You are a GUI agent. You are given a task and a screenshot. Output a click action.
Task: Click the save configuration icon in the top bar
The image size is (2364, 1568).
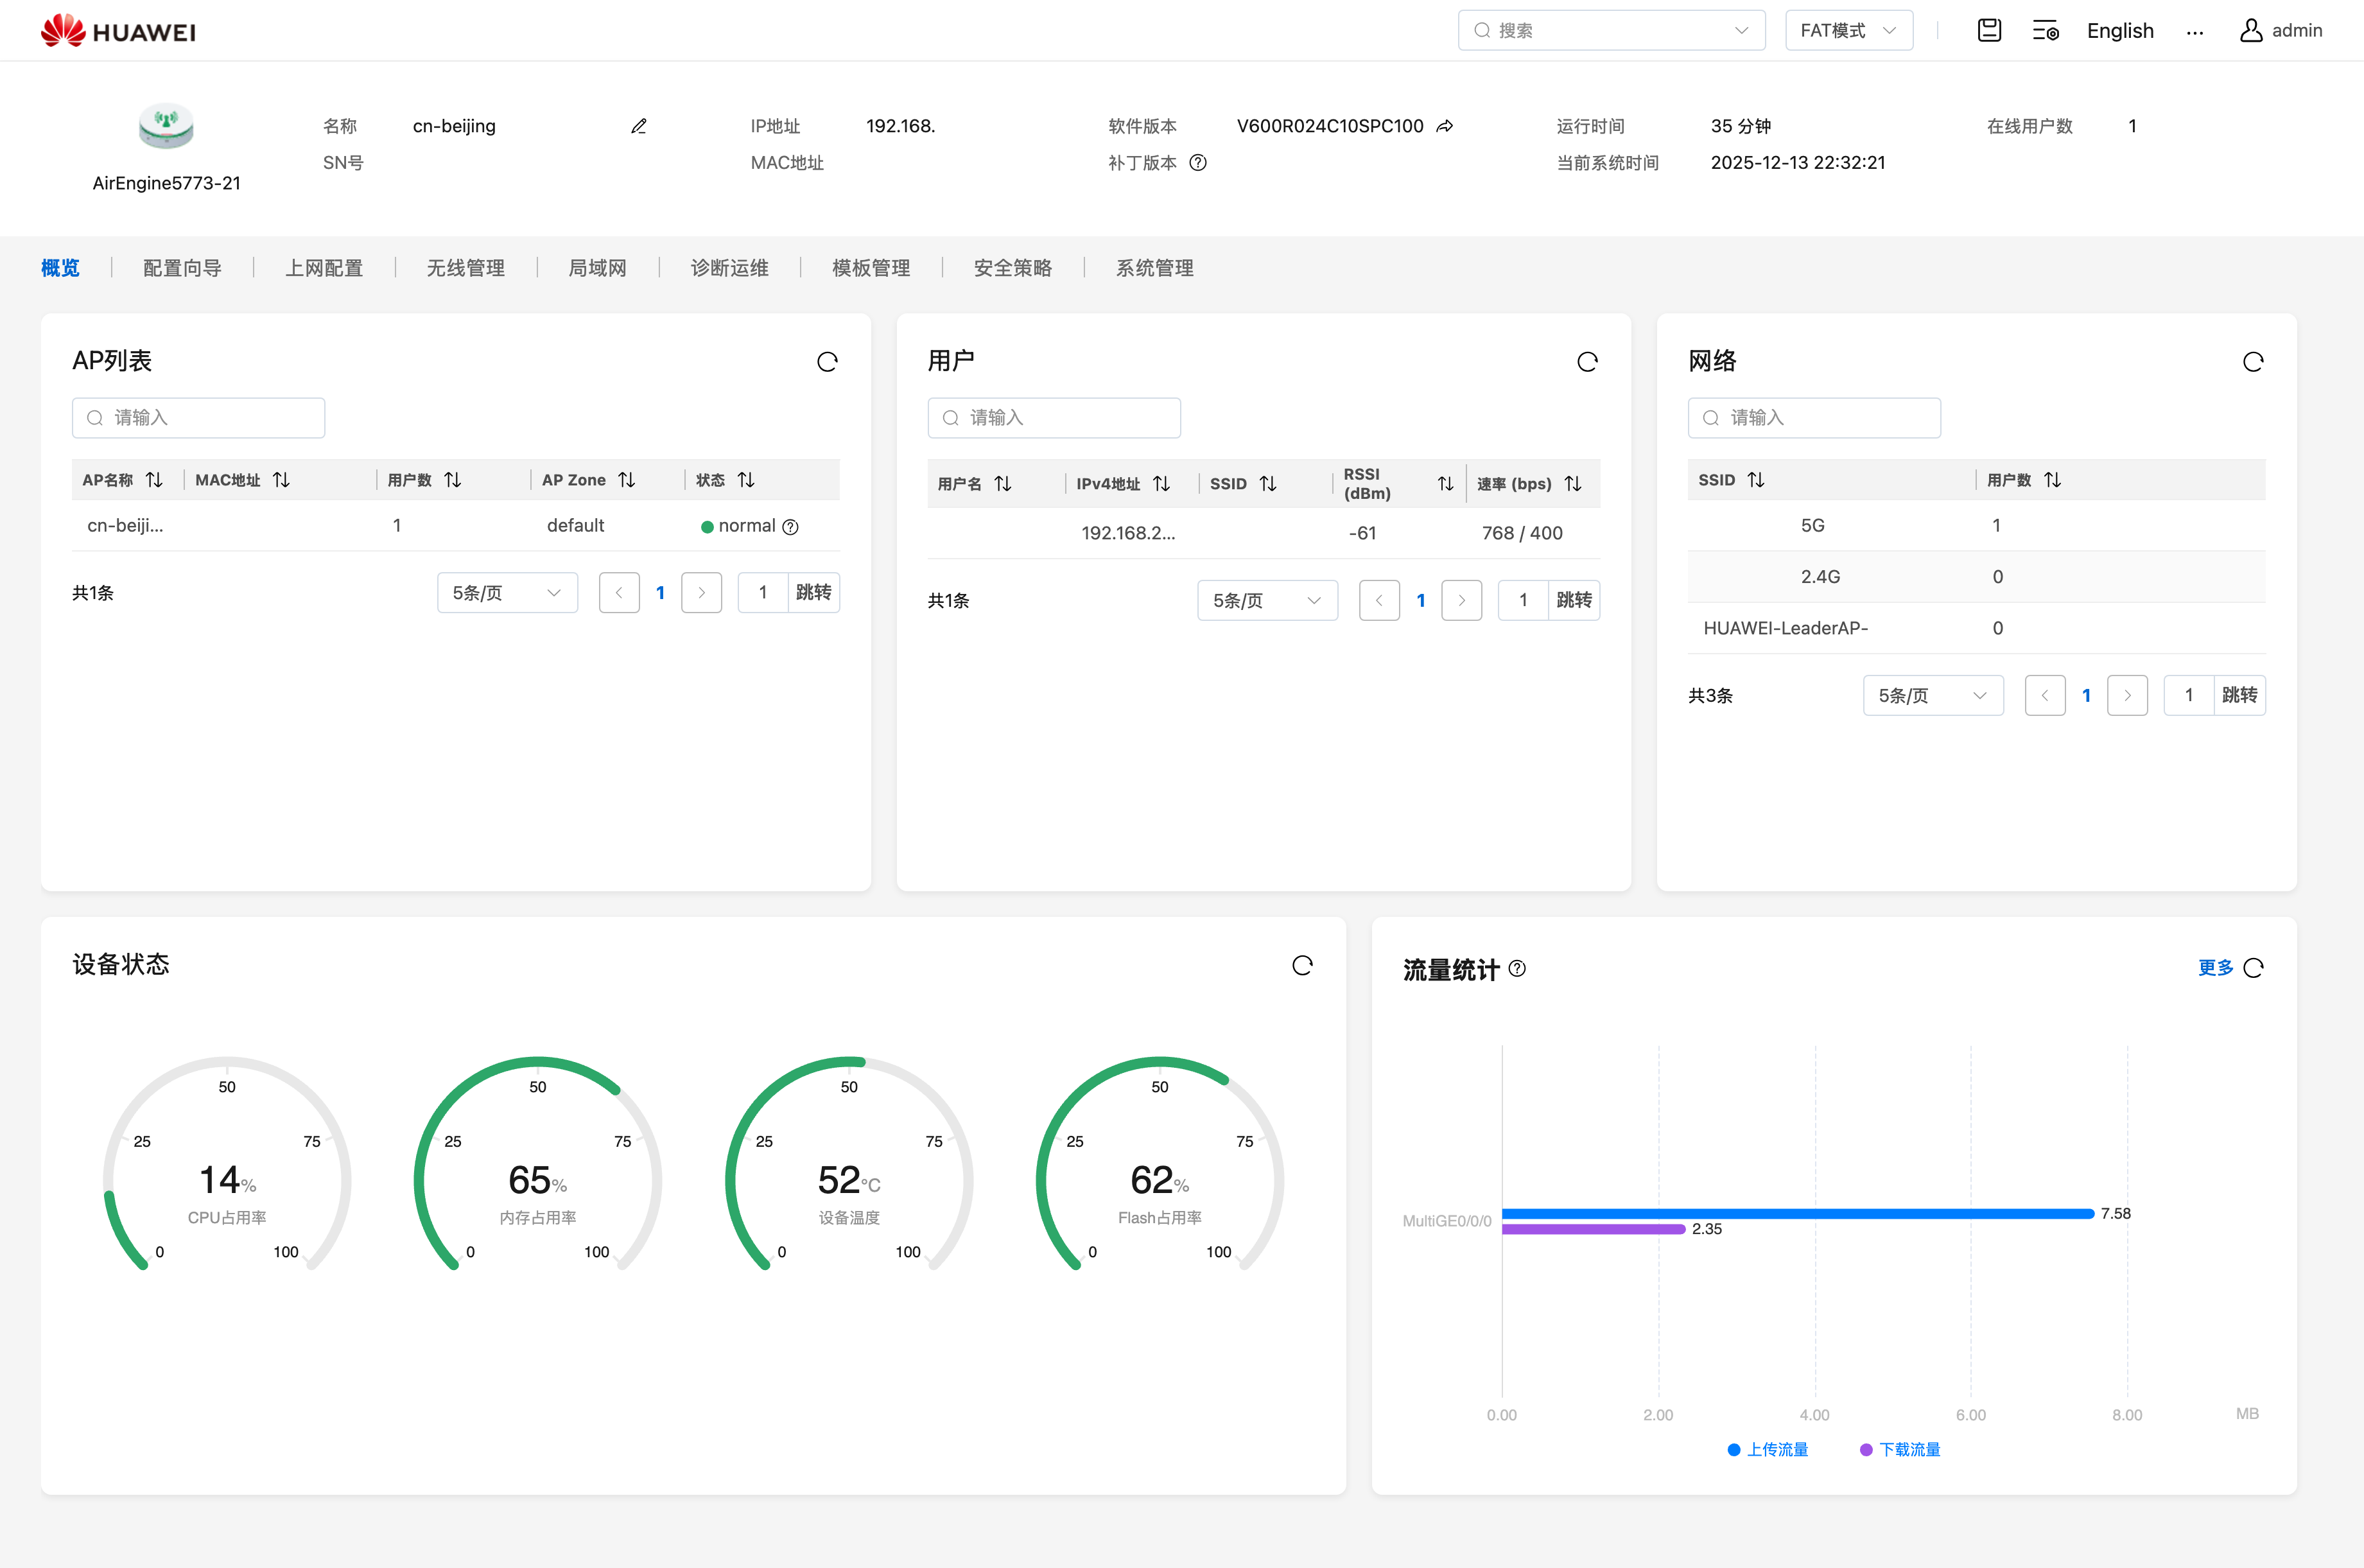1988,30
